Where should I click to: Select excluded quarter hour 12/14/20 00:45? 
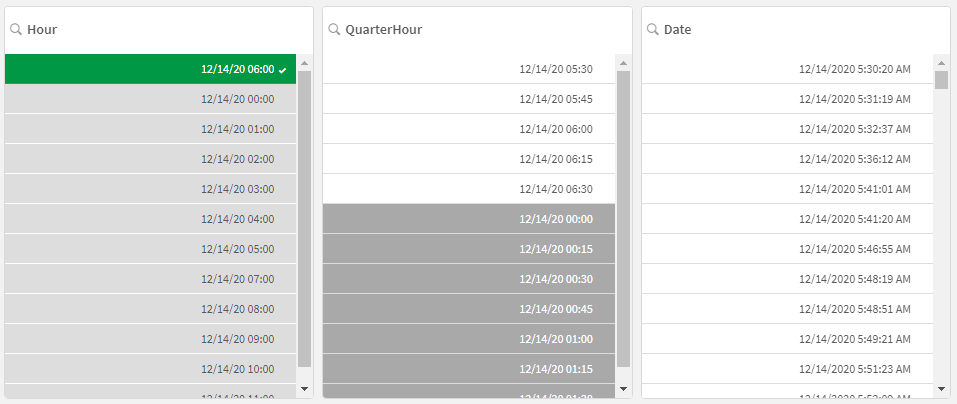pos(555,309)
